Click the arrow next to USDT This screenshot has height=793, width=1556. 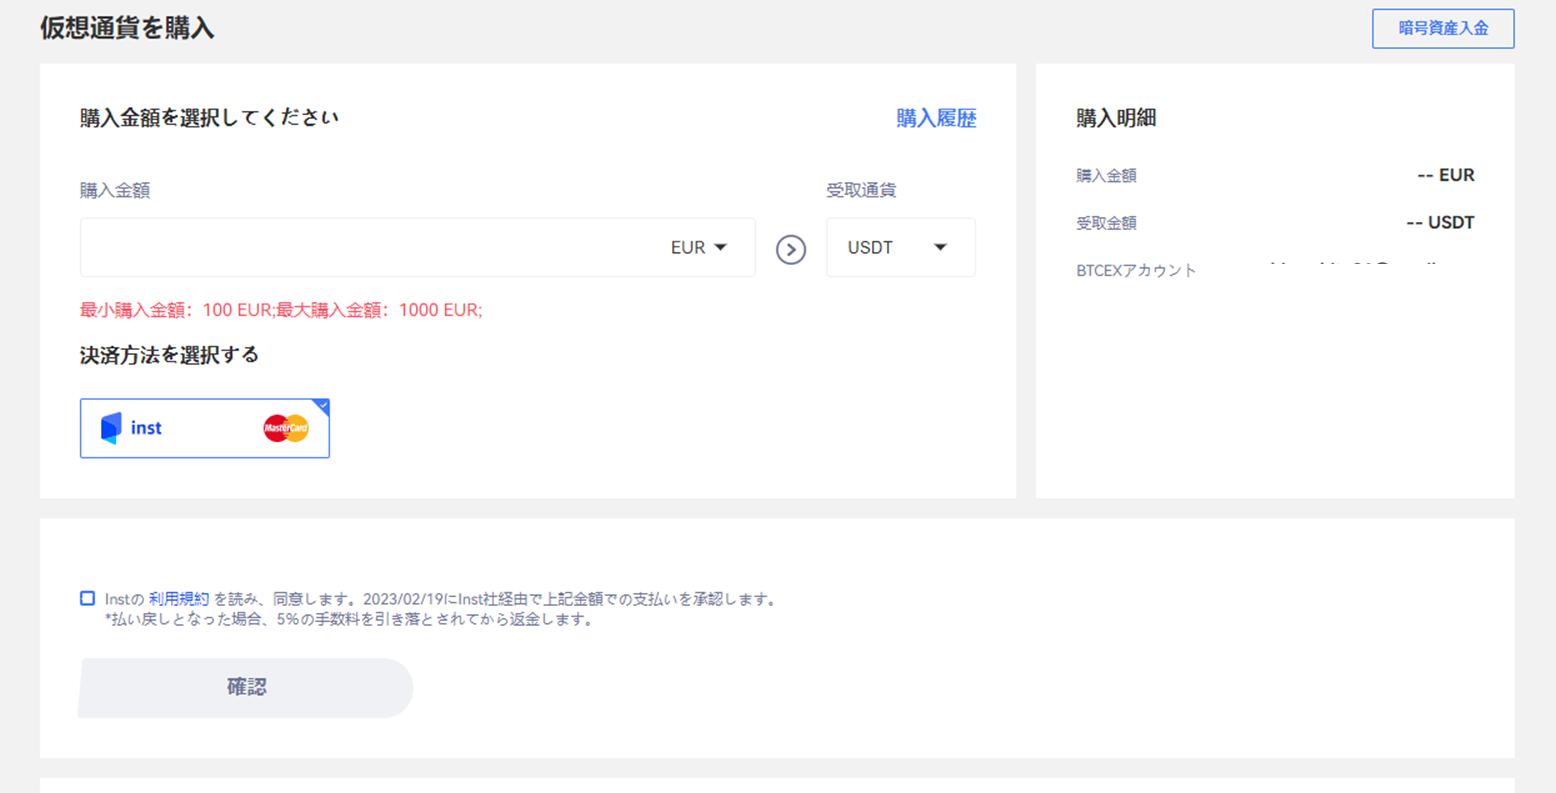940,247
